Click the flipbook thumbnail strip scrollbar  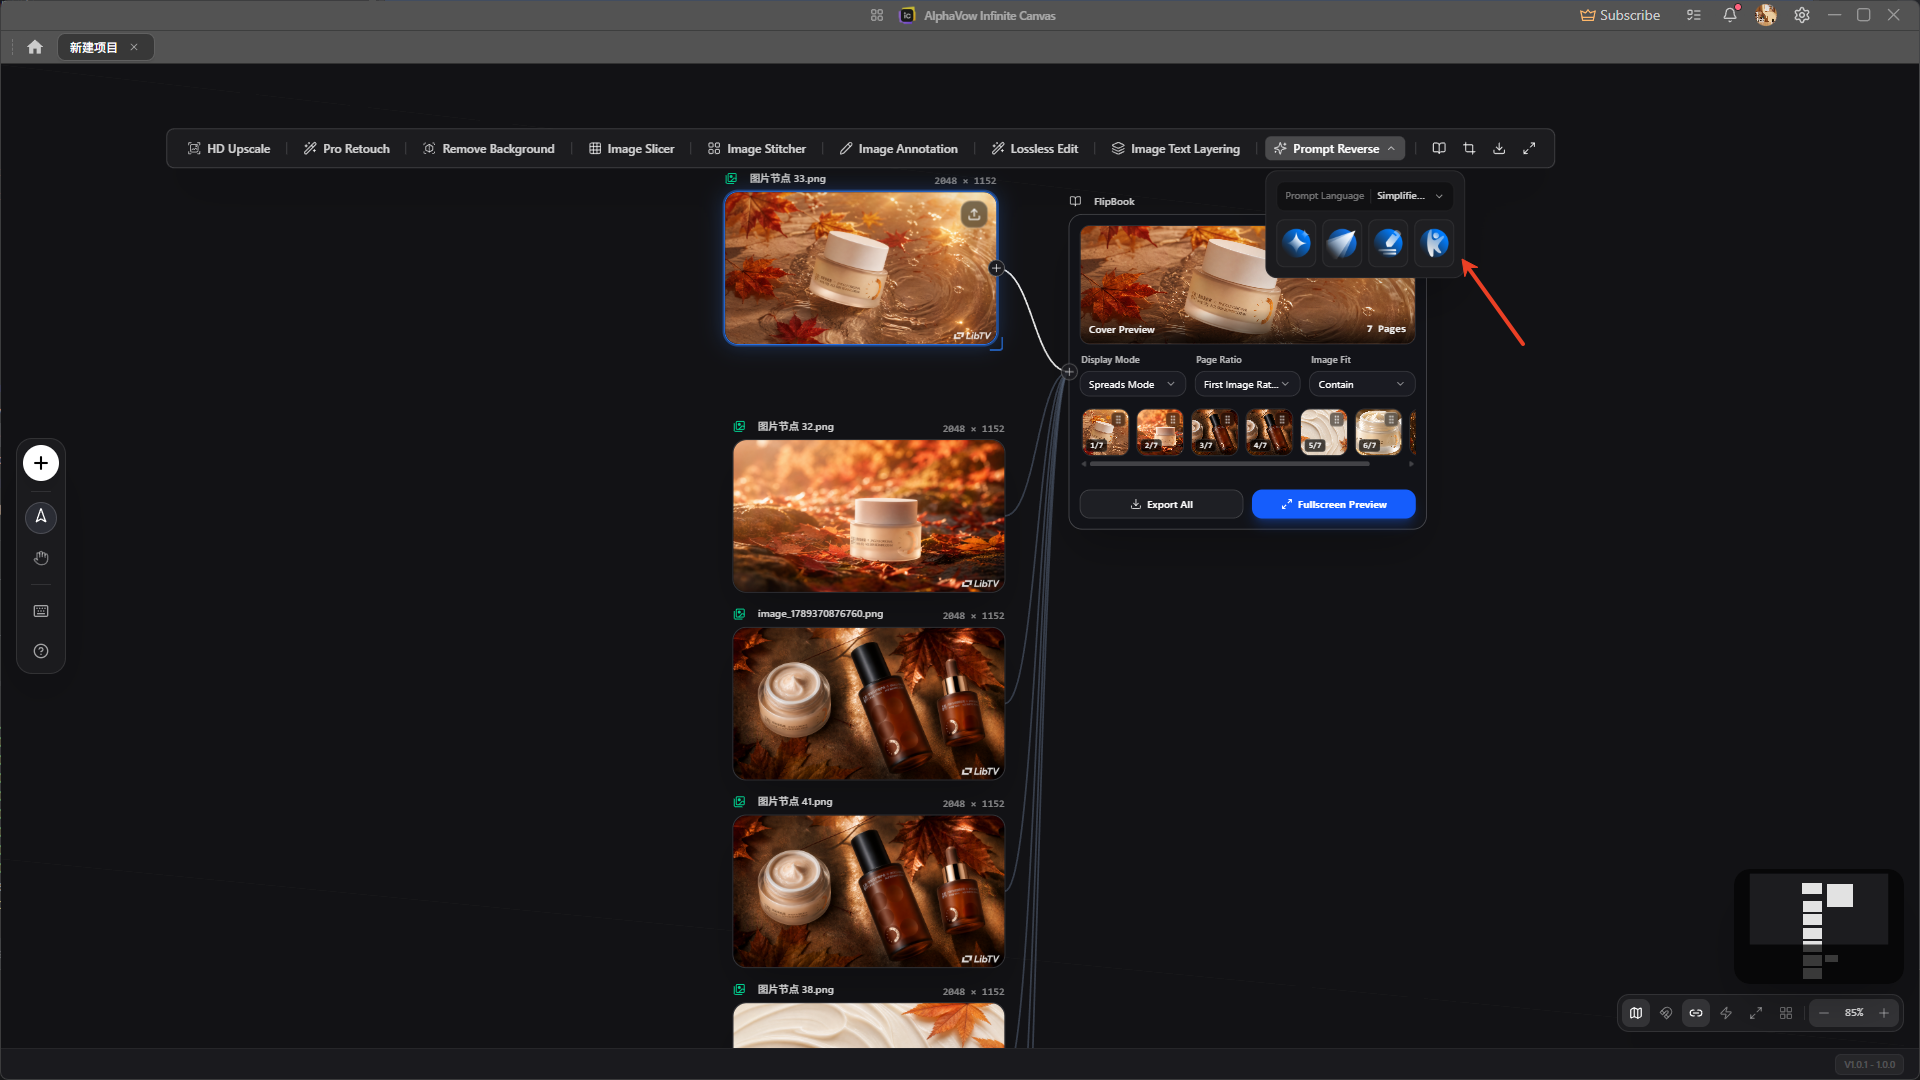point(1230,464)
